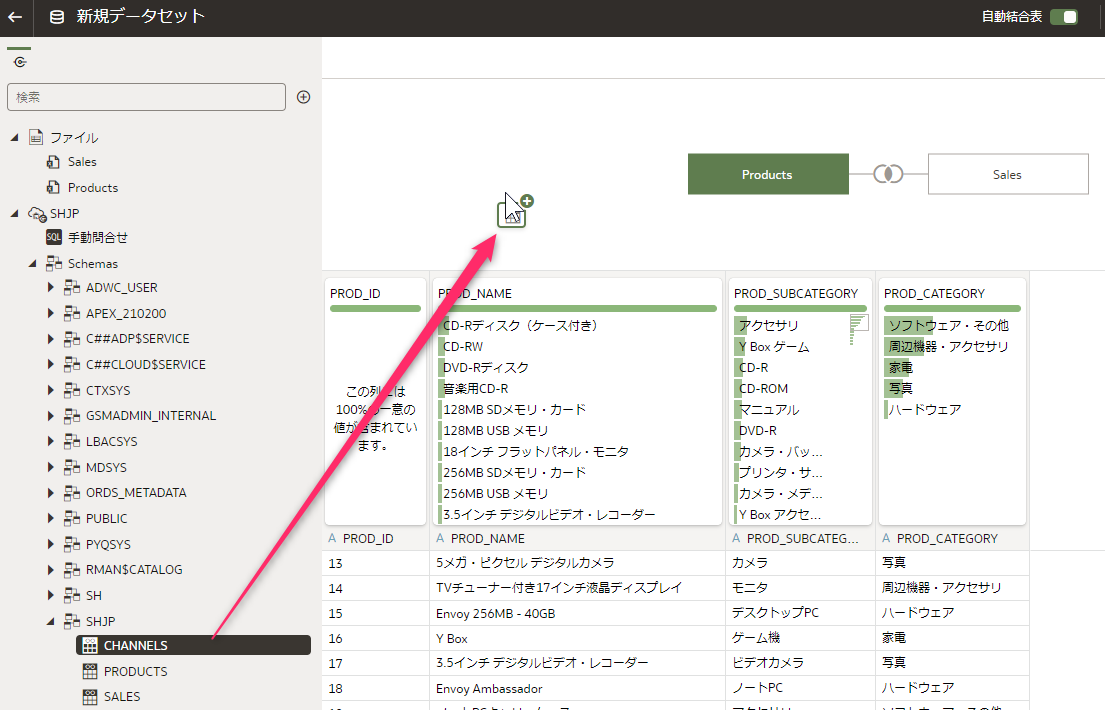The width and height of the screenshot is (1105, 710).
Task: Click the type icon of PROD_CATEGORY column
Action: click(x=887, y=539)
